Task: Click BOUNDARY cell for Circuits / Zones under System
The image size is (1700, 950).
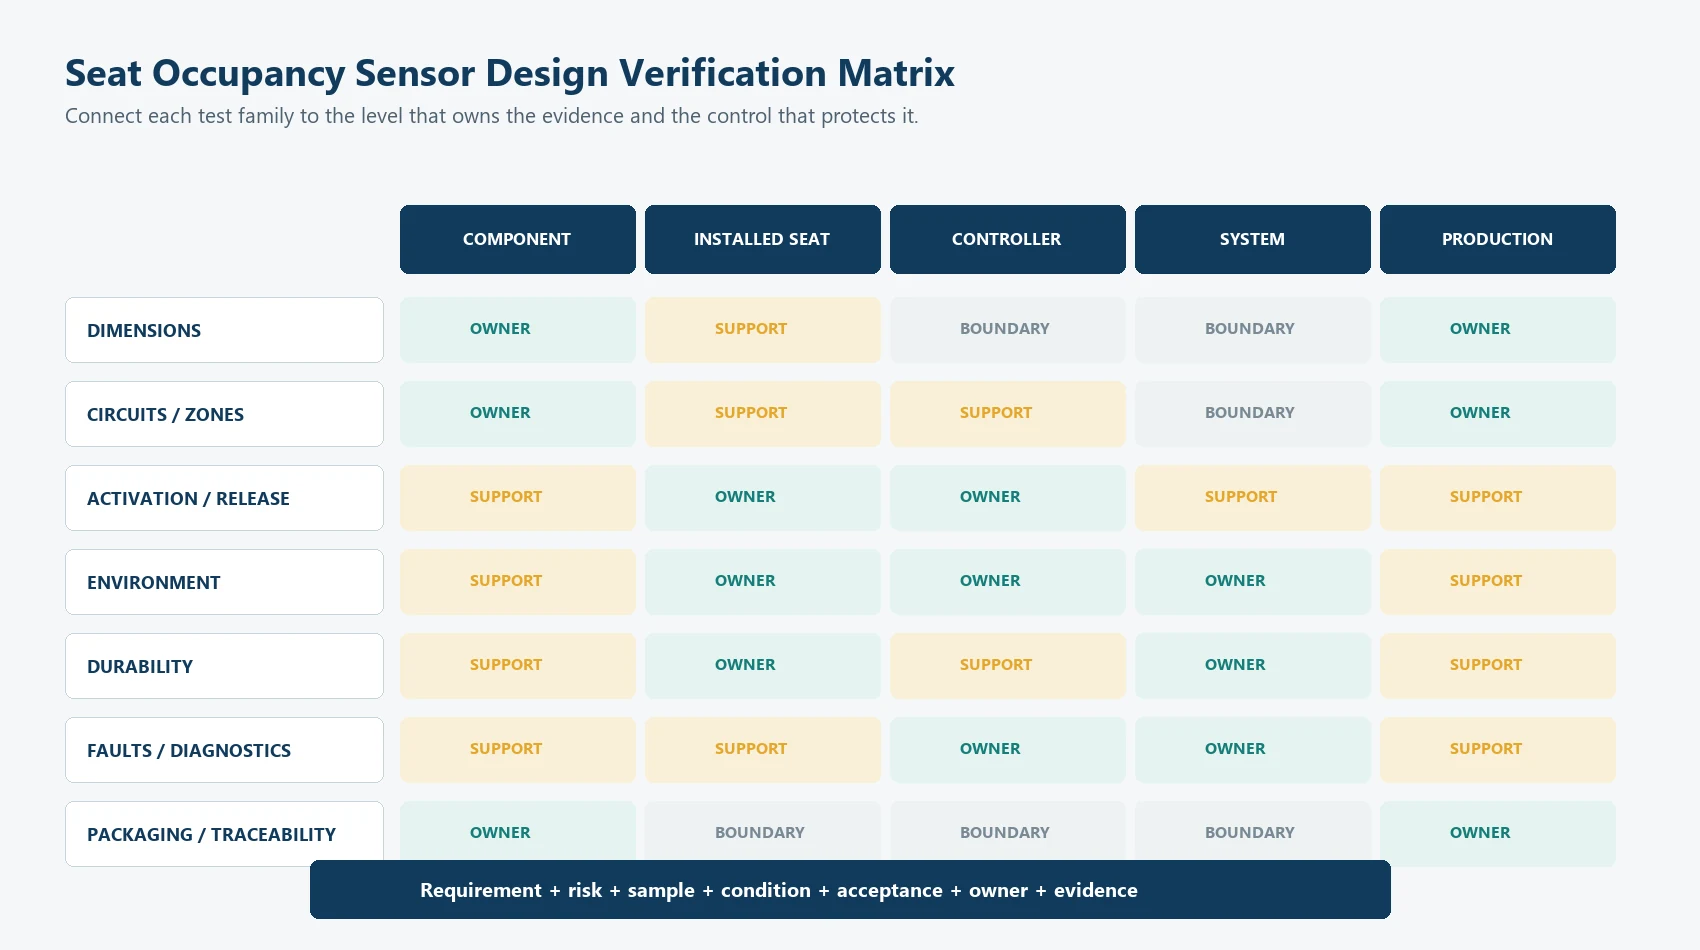Action: (1253, 414)
